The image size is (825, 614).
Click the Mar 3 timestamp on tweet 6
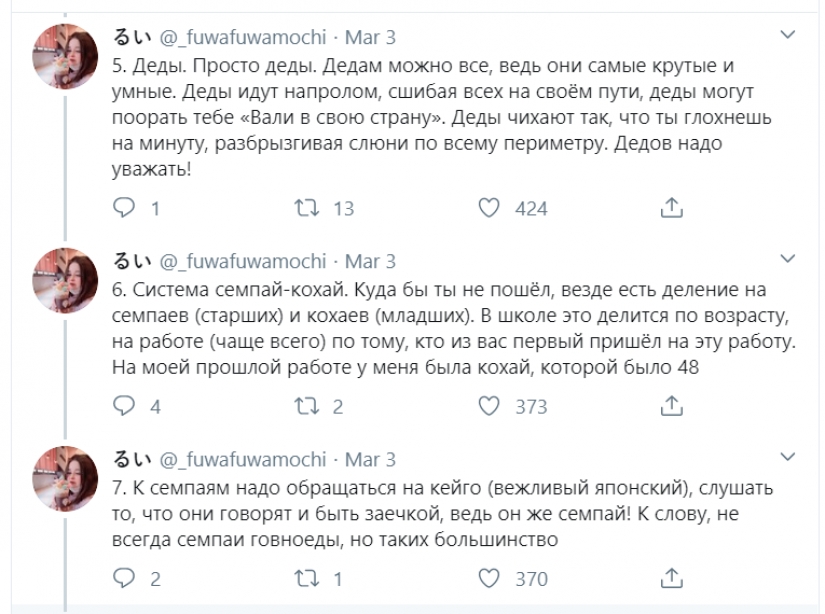click(371, 260)
